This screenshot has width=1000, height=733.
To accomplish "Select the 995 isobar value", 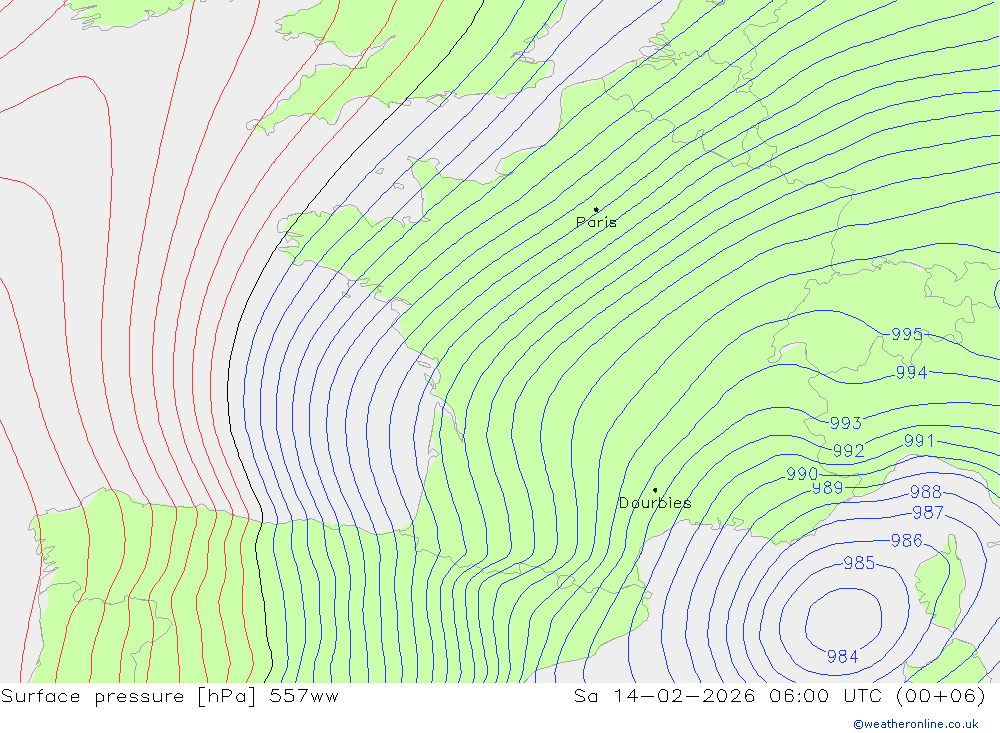I will 907,334.
